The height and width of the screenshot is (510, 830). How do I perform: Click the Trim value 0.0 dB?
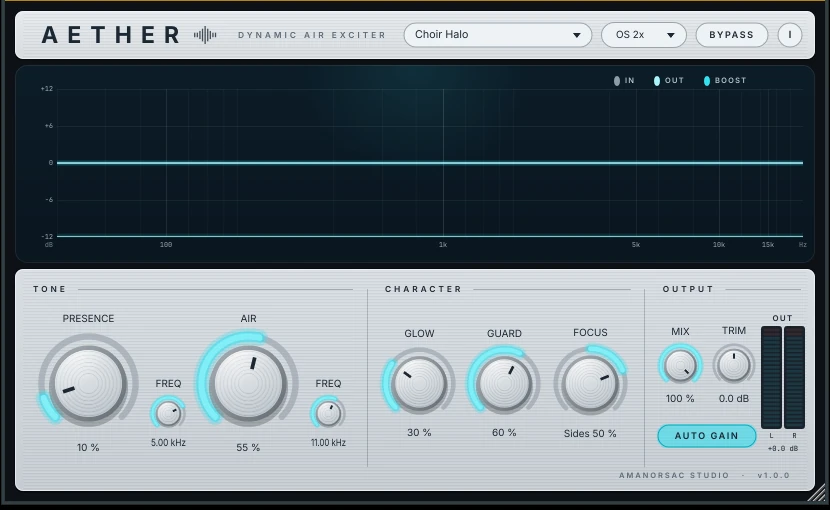point(734,398)
